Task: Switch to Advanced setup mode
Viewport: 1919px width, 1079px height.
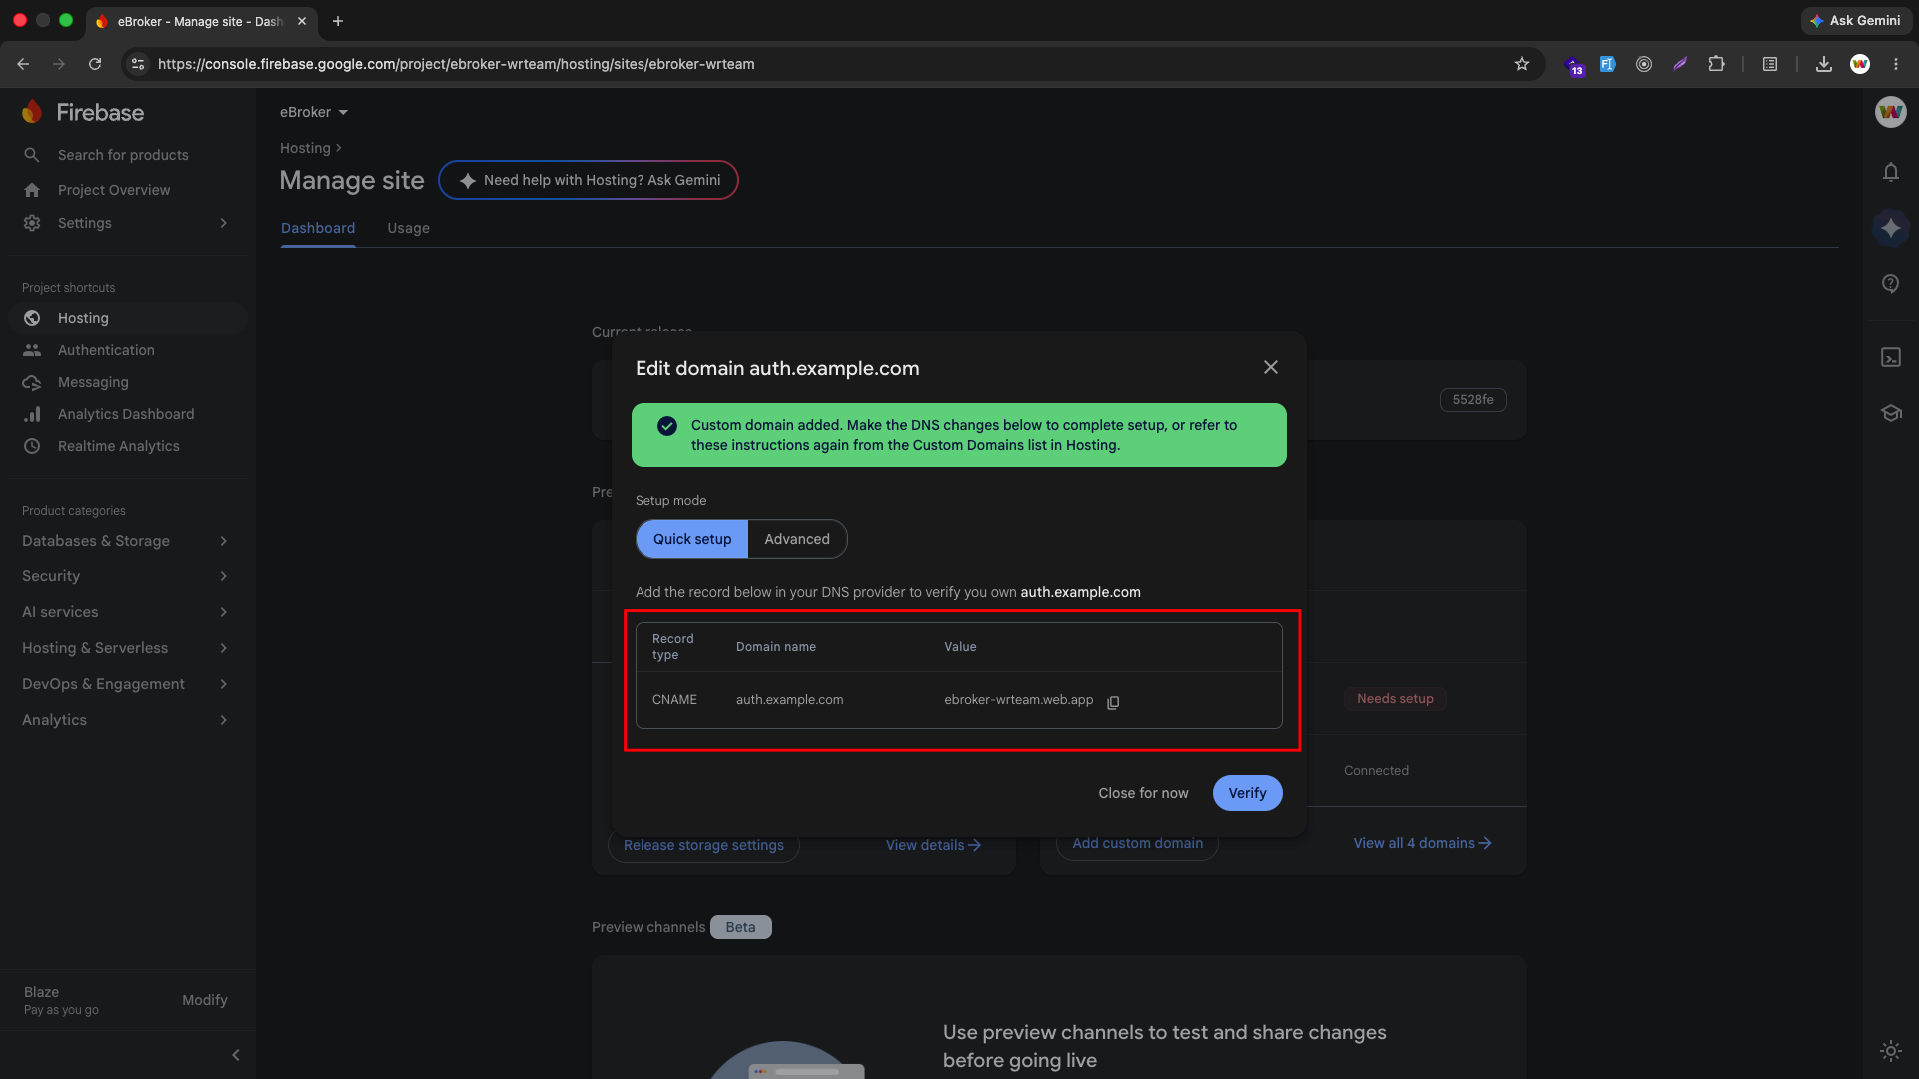Action: (x=797, y=539)
